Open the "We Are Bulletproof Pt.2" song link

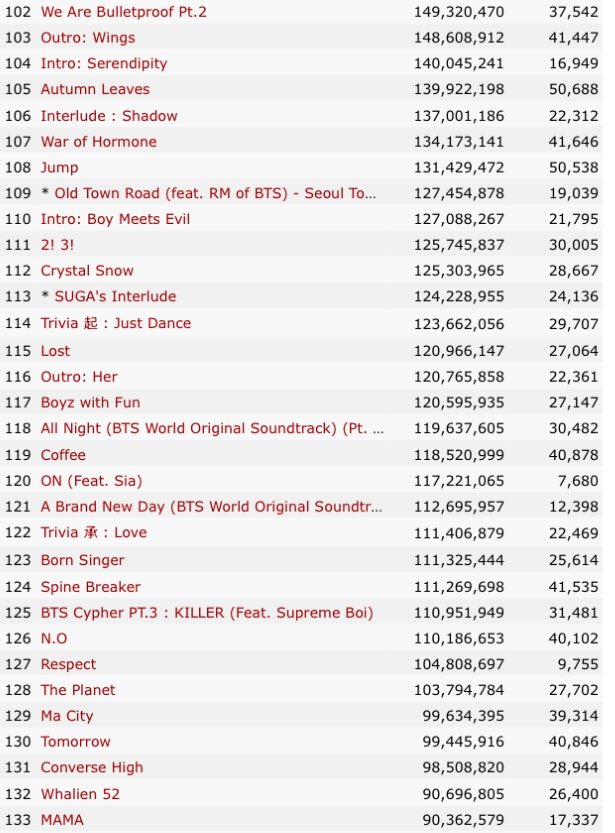[123, 12]
